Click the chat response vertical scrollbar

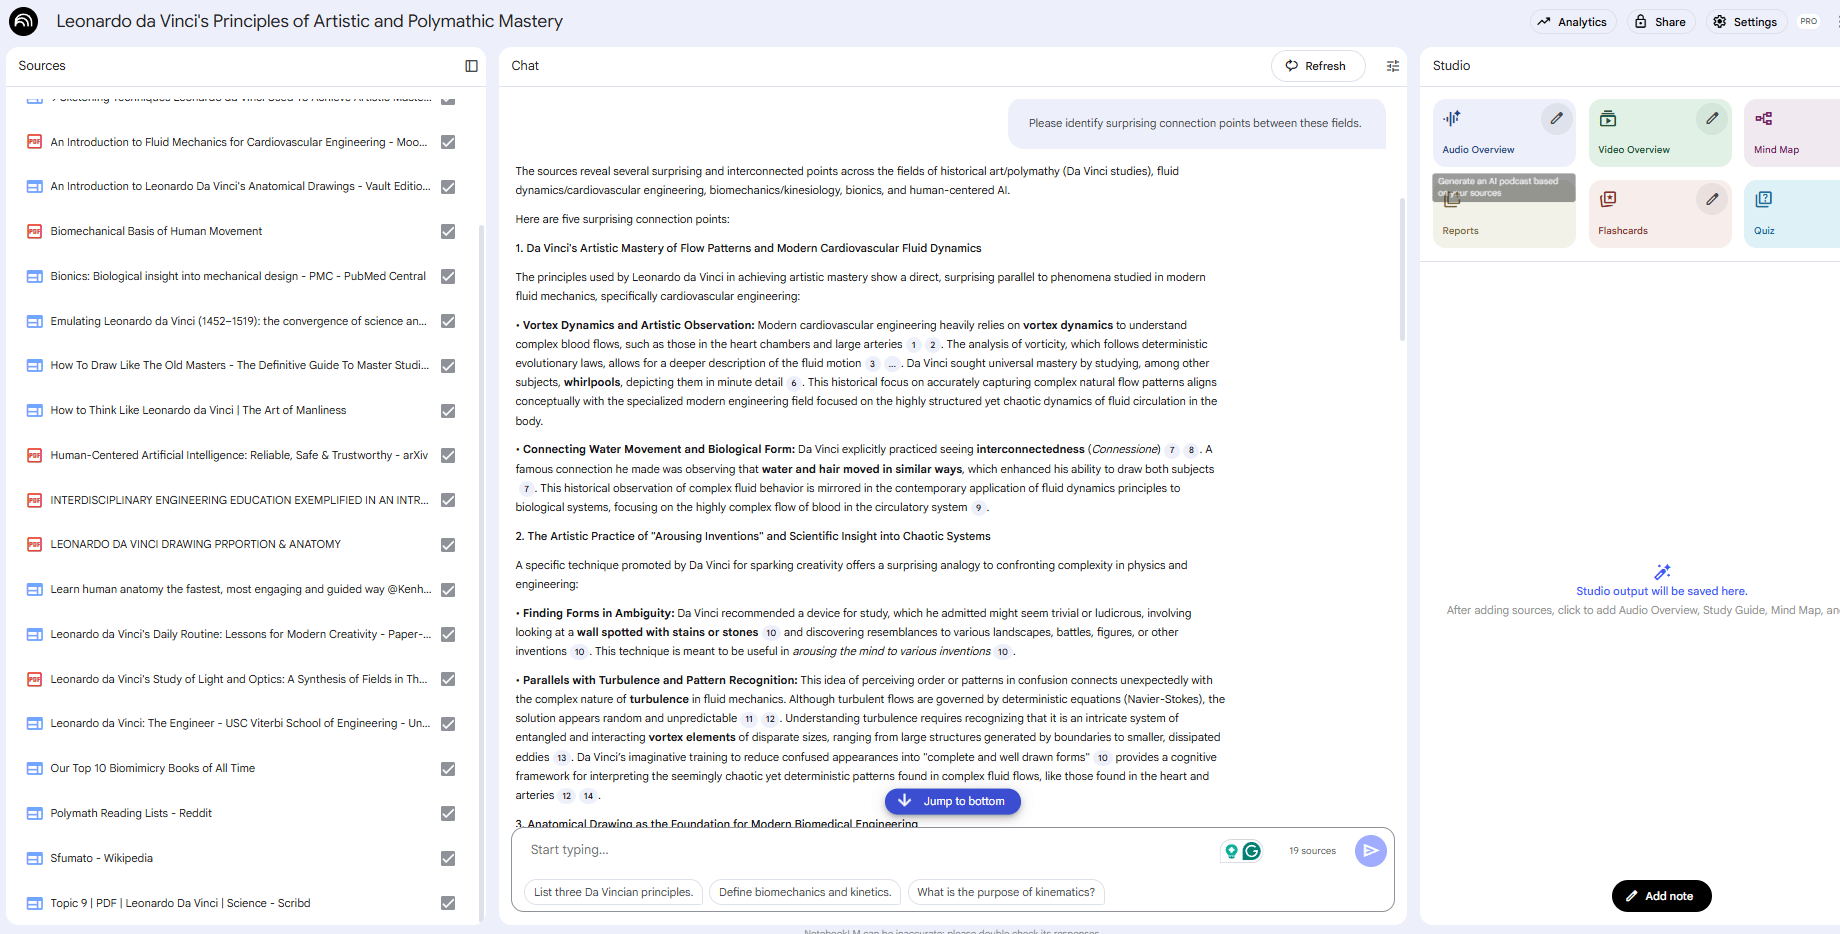1402,270
